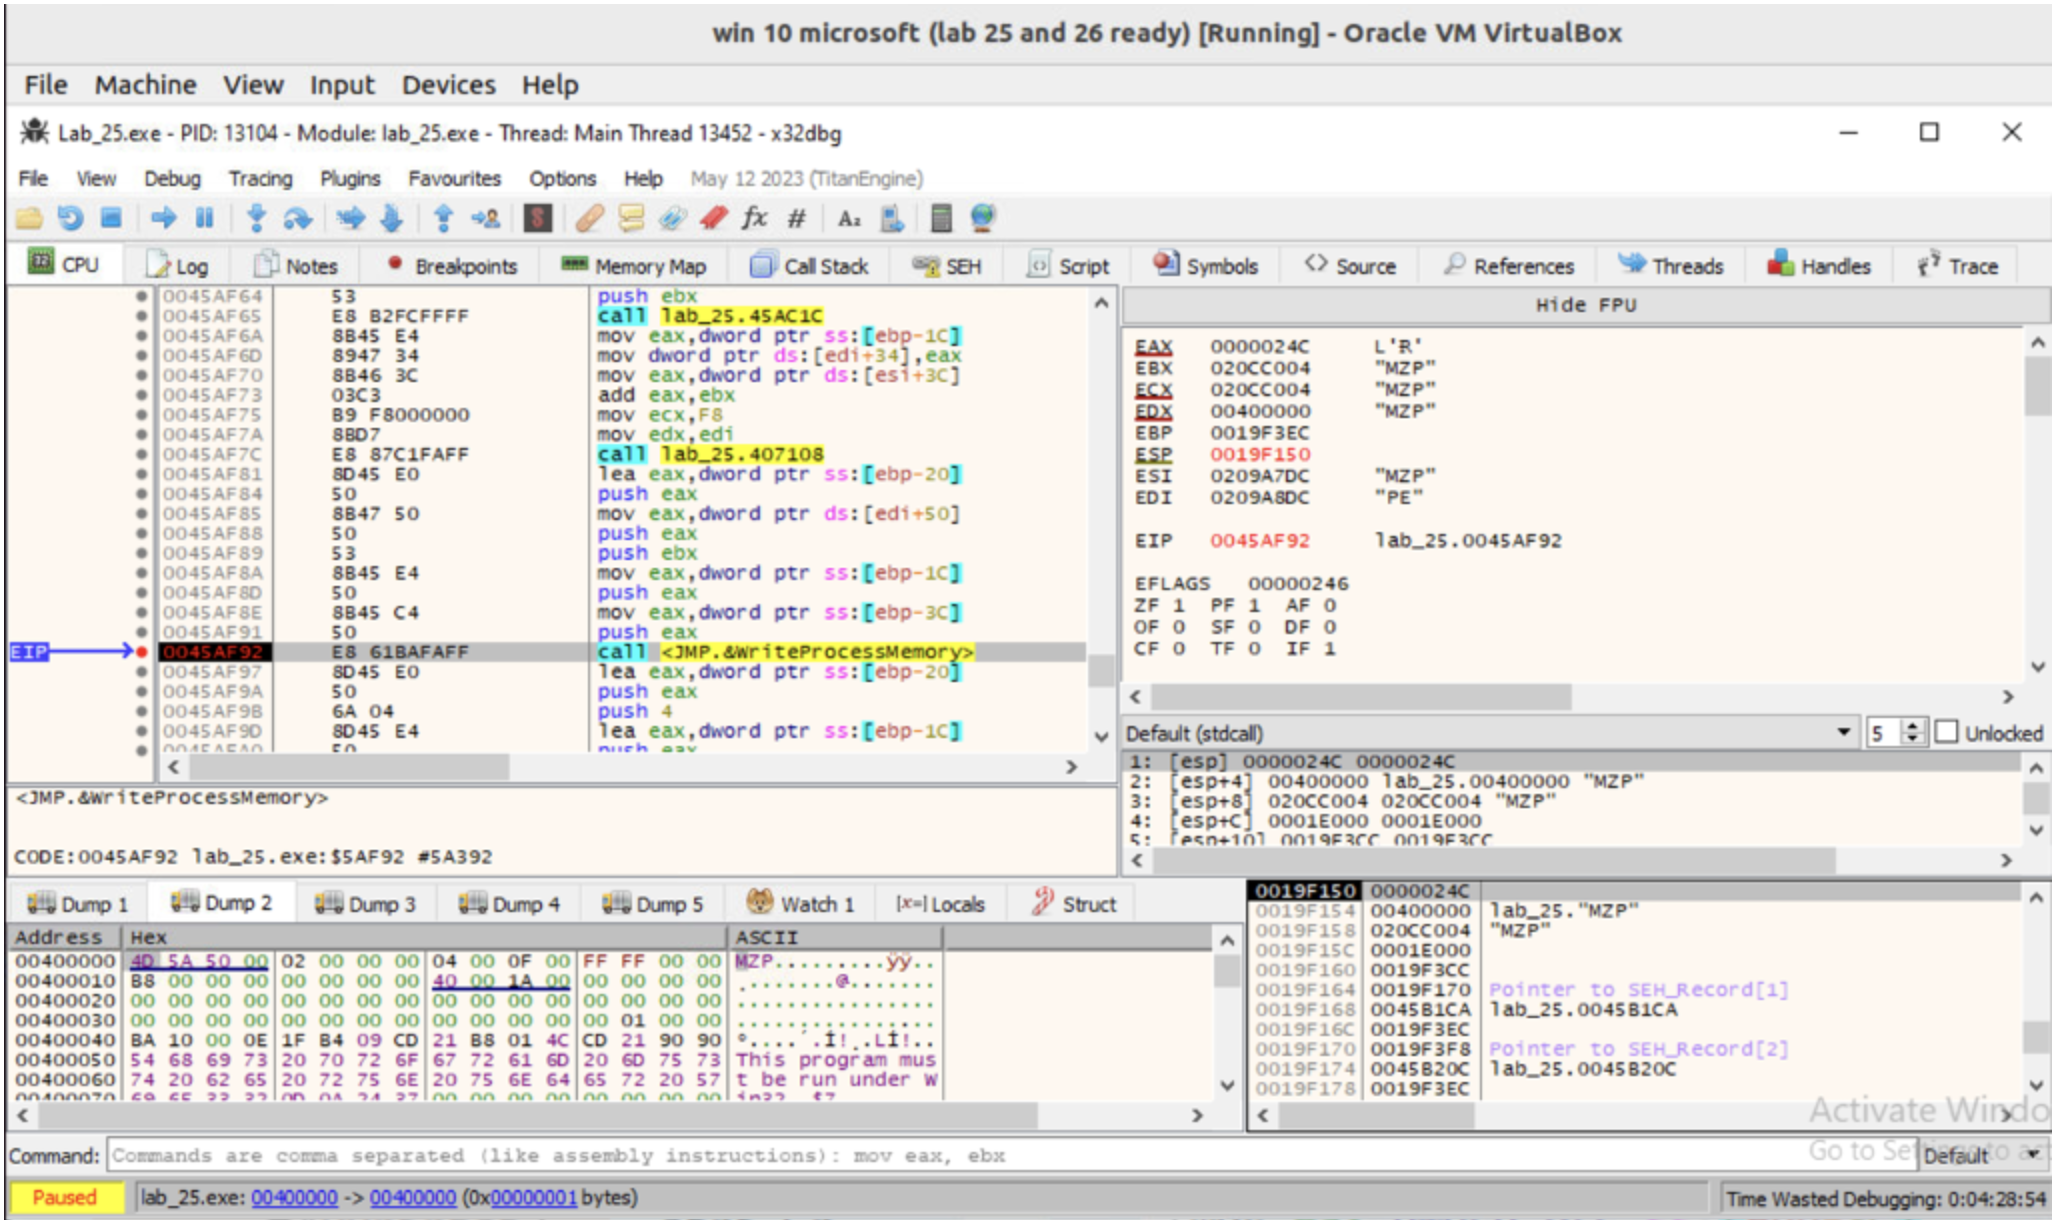Click disassembly pane vertical scrollbar down arrow
This screenshot has width=2054, height=1230.
tap(1101, 737)
